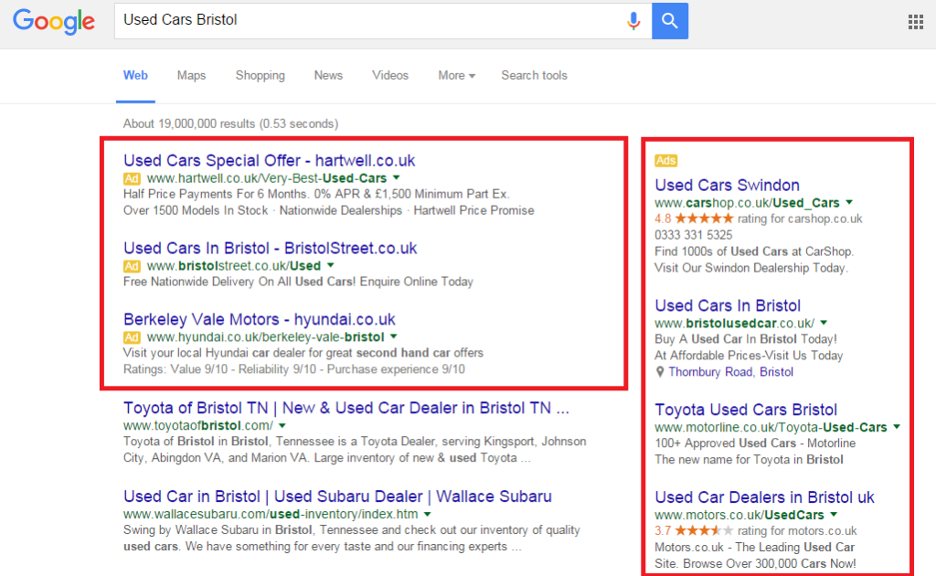
Task: Open sidebar Used Cars In Bristol ad
Action: 728,306
